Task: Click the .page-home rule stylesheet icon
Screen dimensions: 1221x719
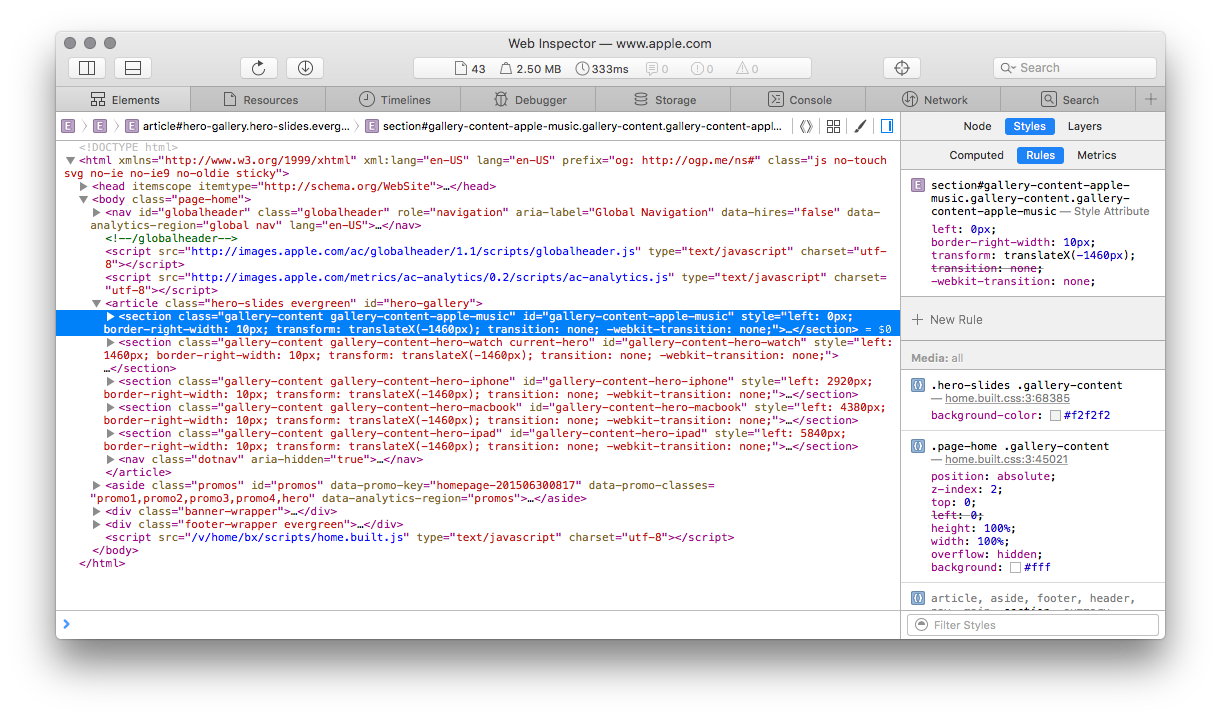Action: 918,446
